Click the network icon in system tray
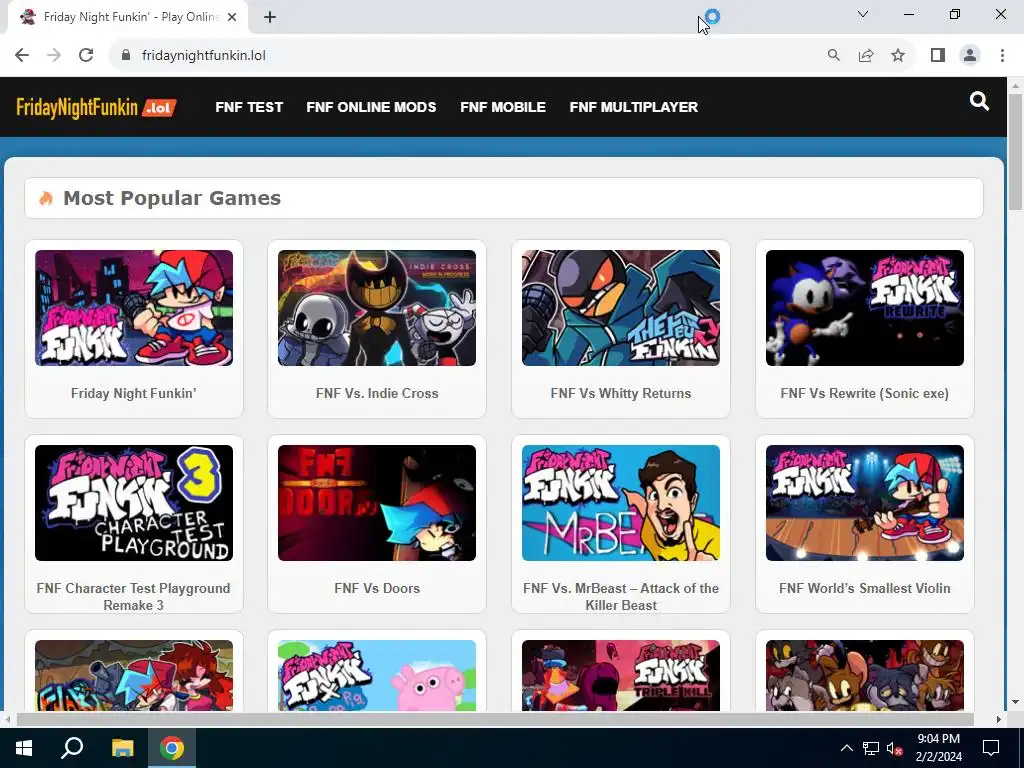 [871, 748]
